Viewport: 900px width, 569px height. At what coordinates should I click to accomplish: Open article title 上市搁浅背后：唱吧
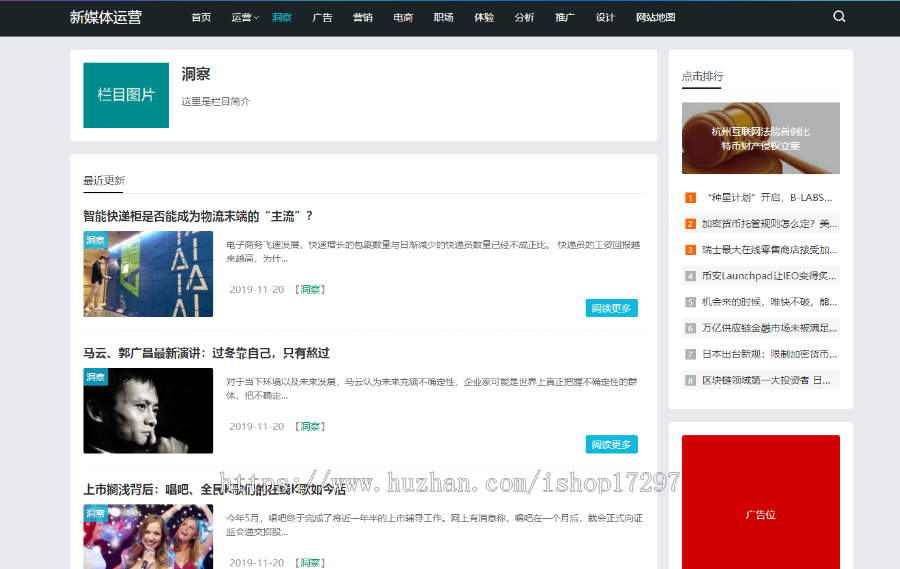click(x=215, y=489)
